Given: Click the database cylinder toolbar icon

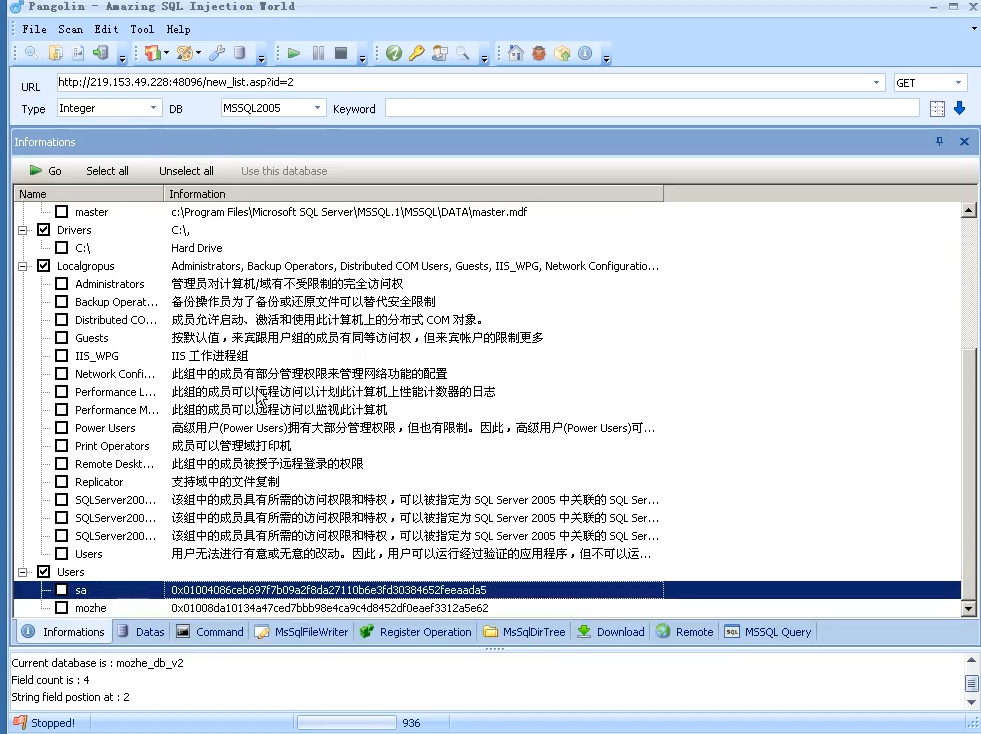Looking at the screenshot, I should 240,53.
